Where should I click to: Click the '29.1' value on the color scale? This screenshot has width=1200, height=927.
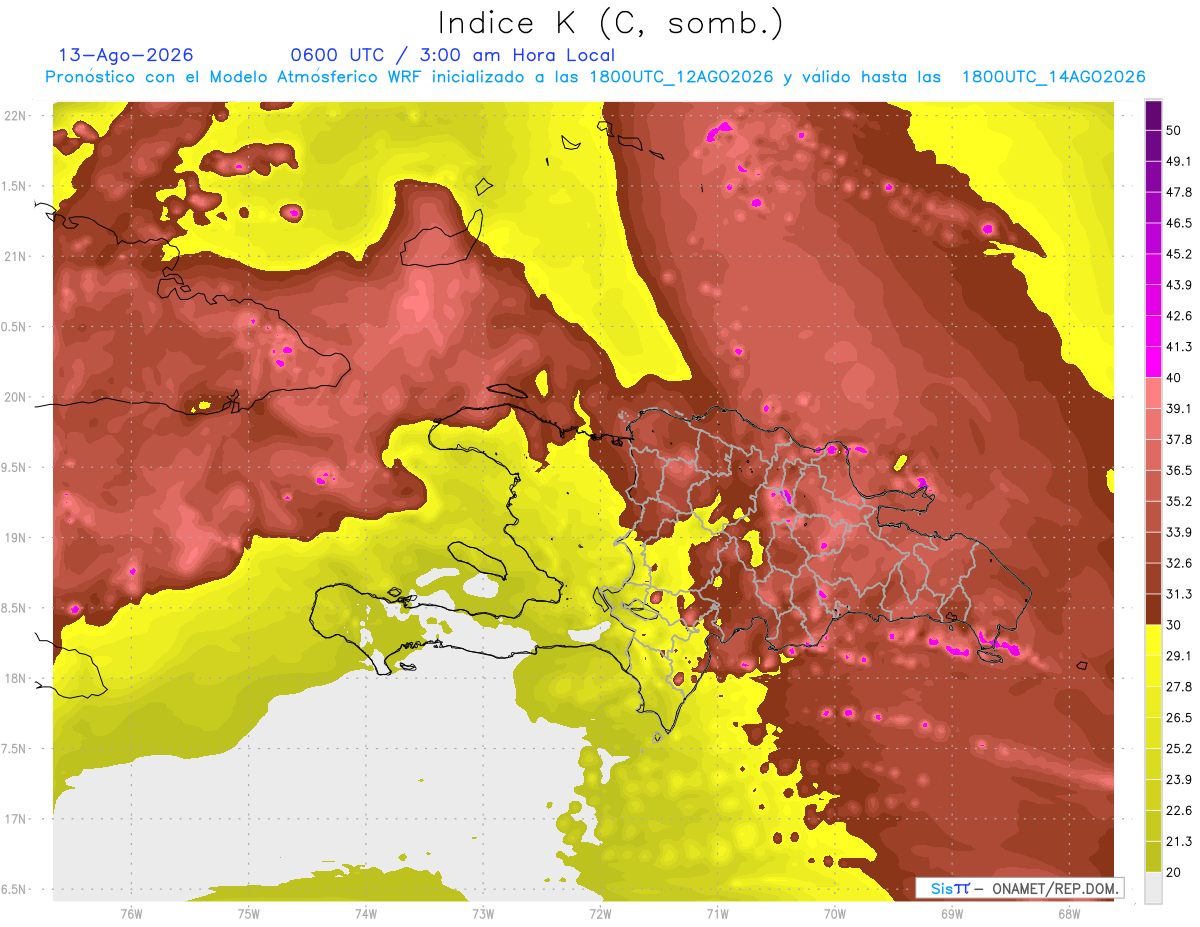[x=1179, y=656]
